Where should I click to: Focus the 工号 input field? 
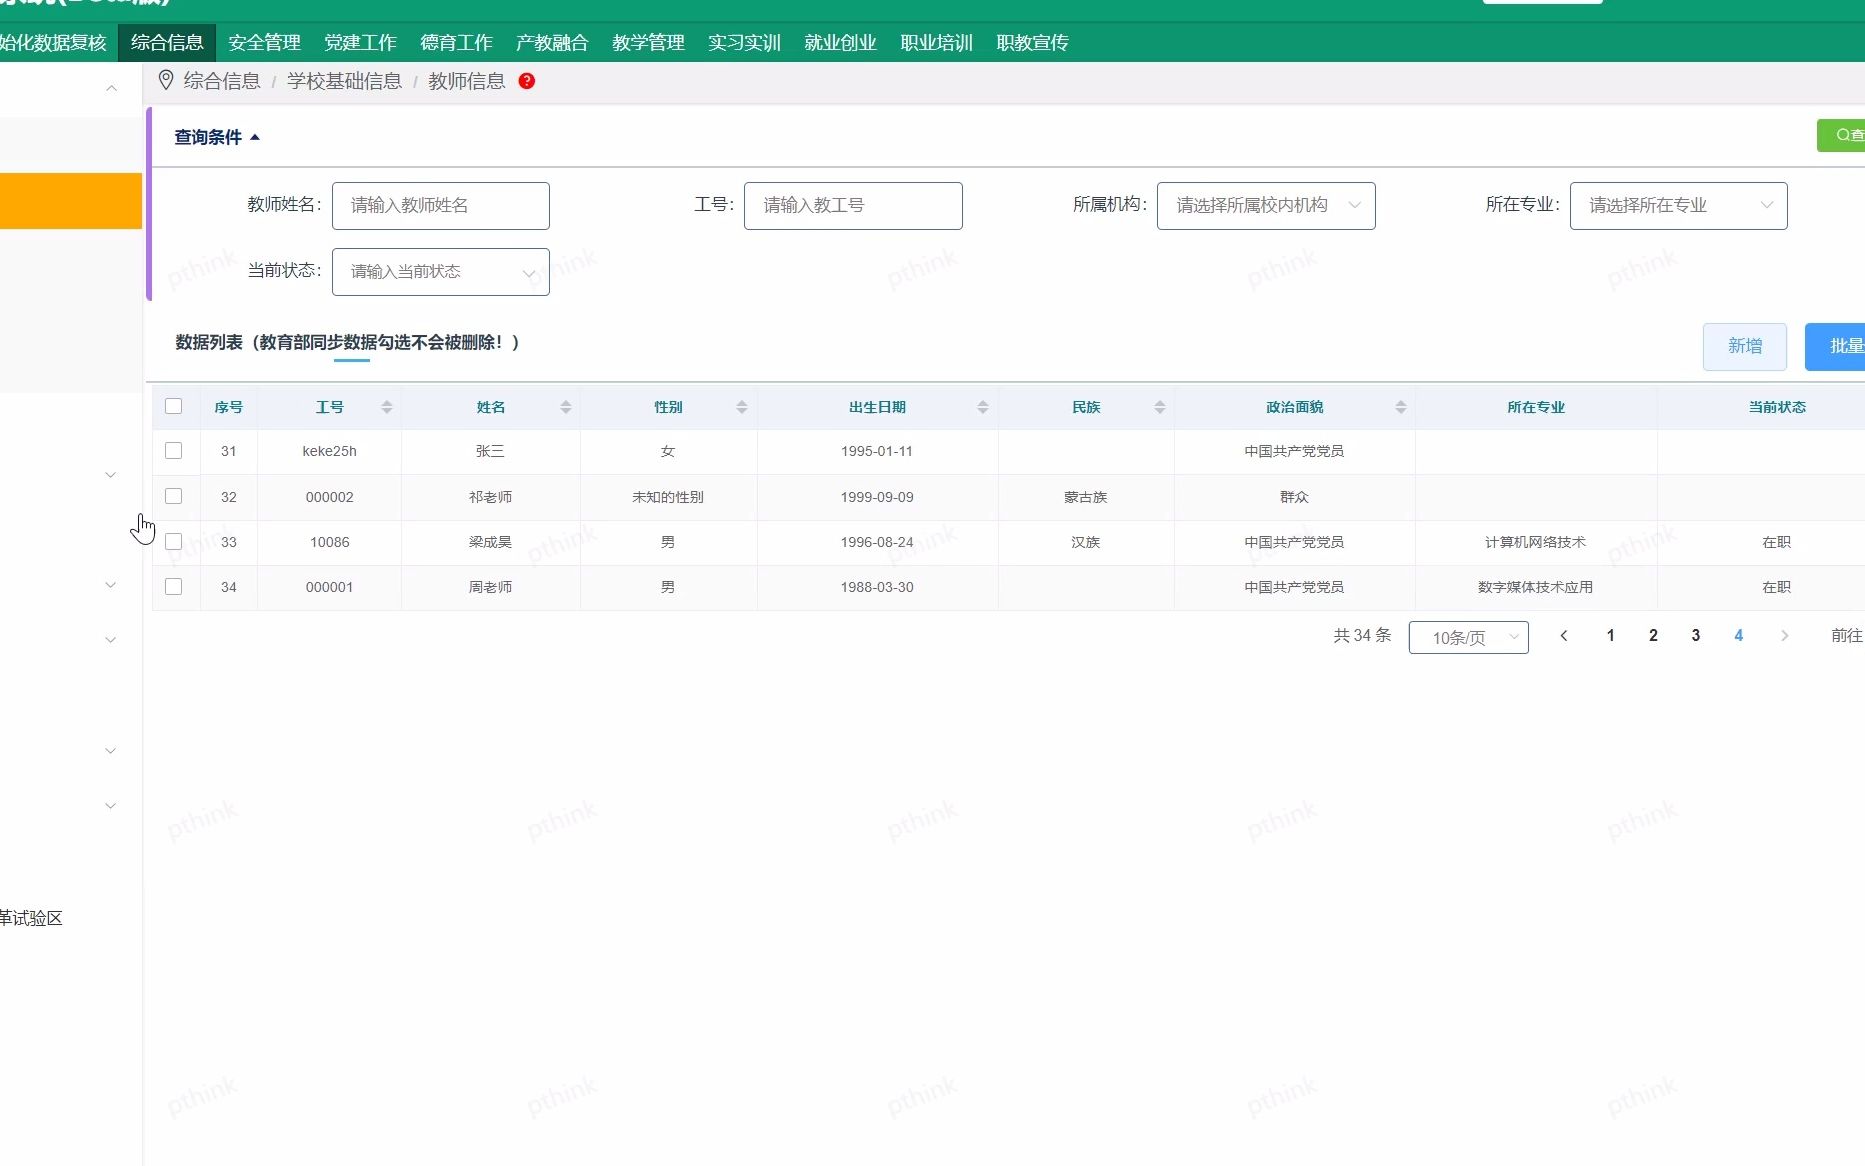(x=853, y=206)
